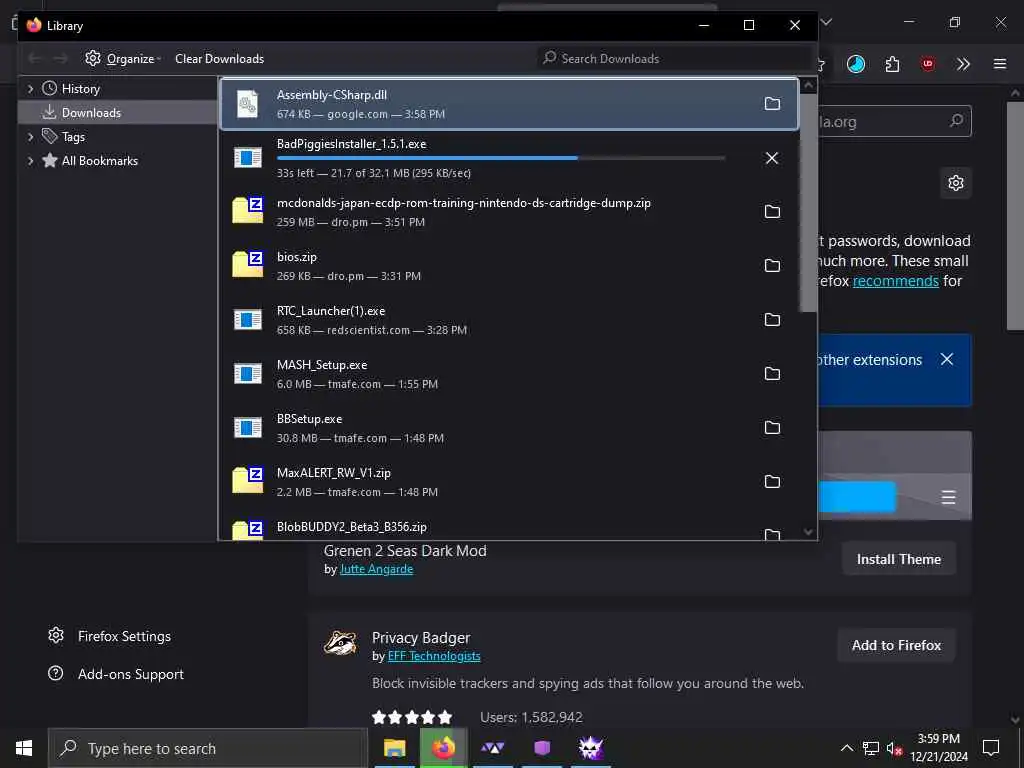This screenshot has width=1024, height=768.
Task: Click the recommends link in Firefox
Action: coord(895,281)
